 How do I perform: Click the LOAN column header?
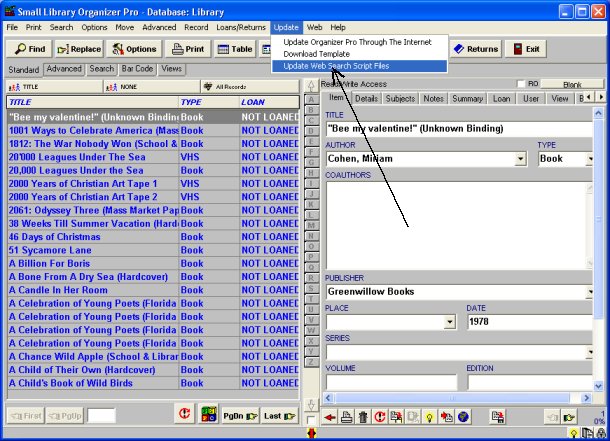click(269, 102)
